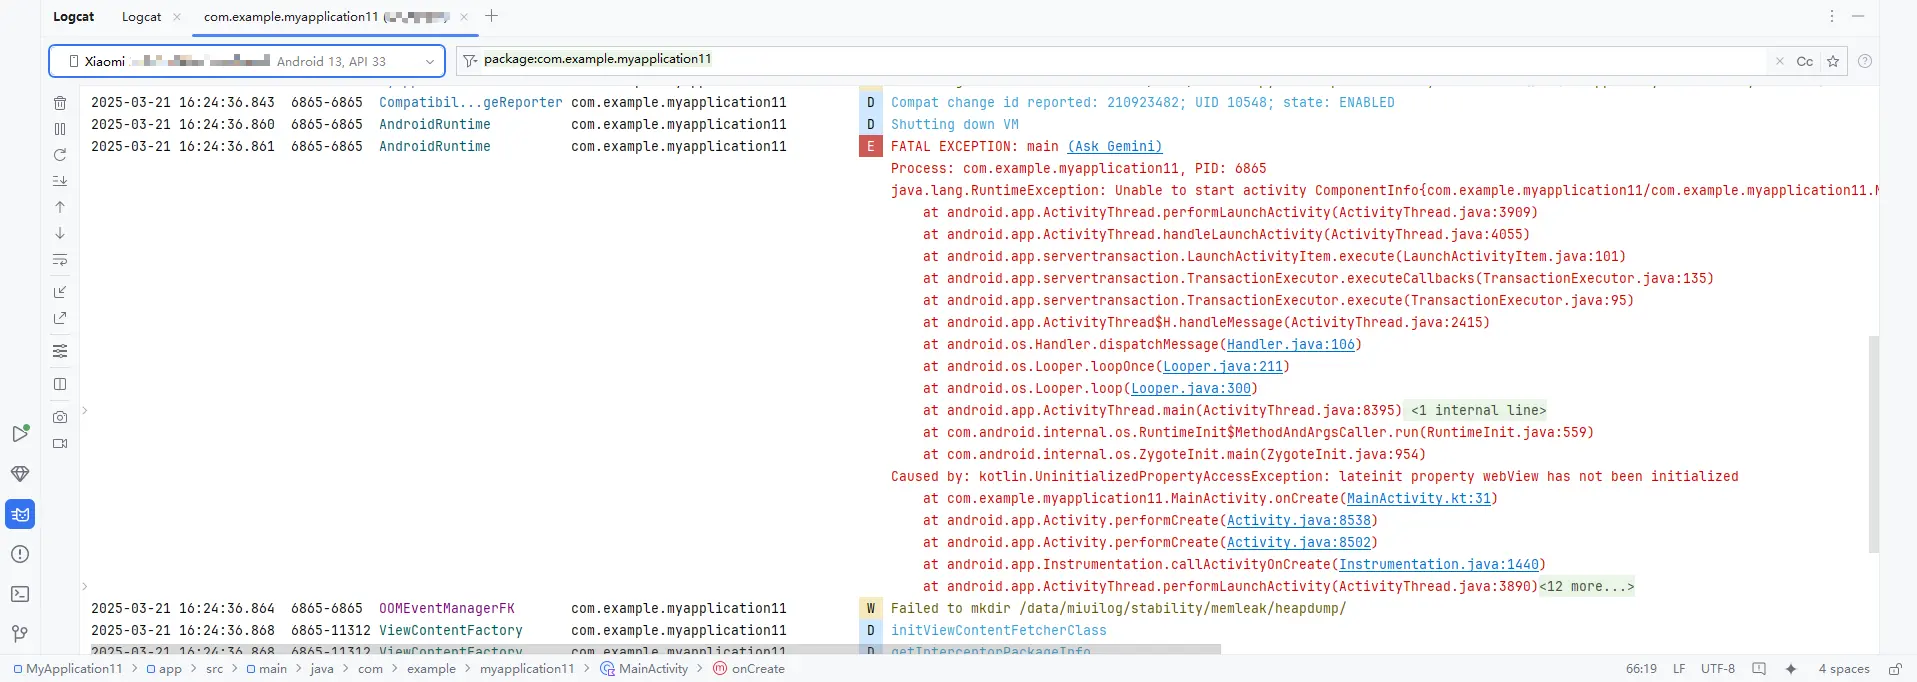
Task: Open the Terminal tool window
Action: click(20, 594)
